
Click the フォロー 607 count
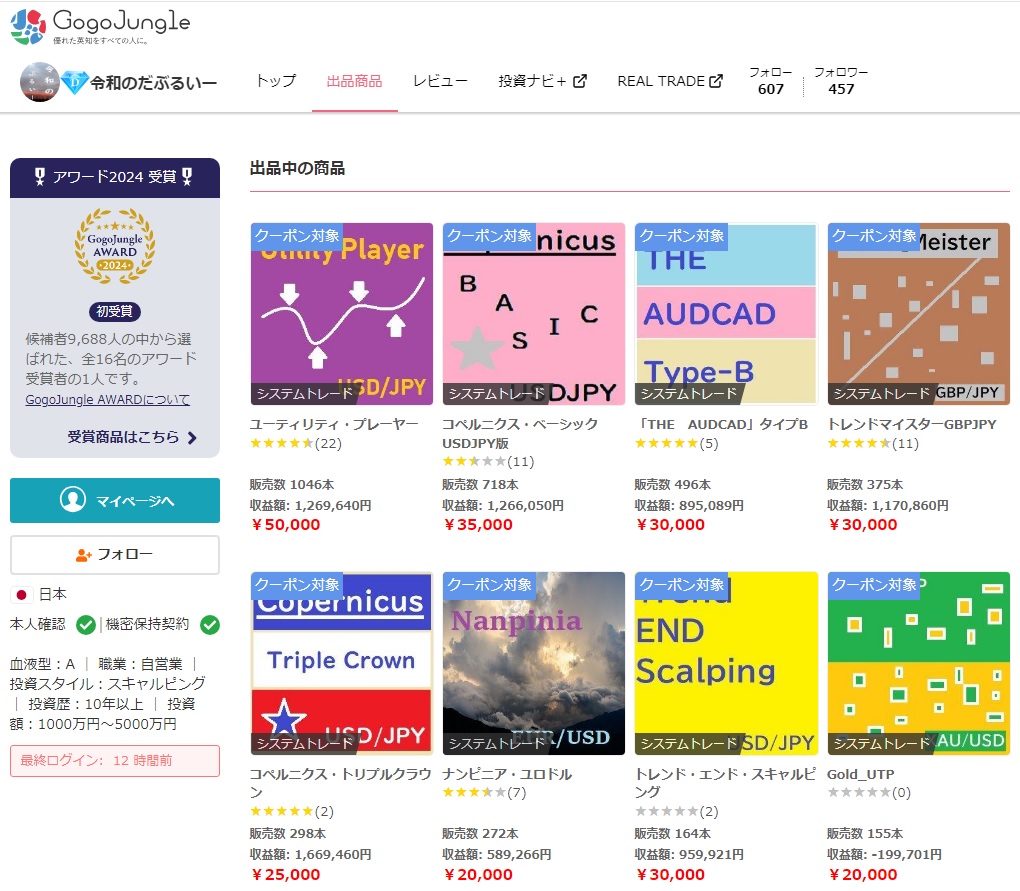pos(771,81)
